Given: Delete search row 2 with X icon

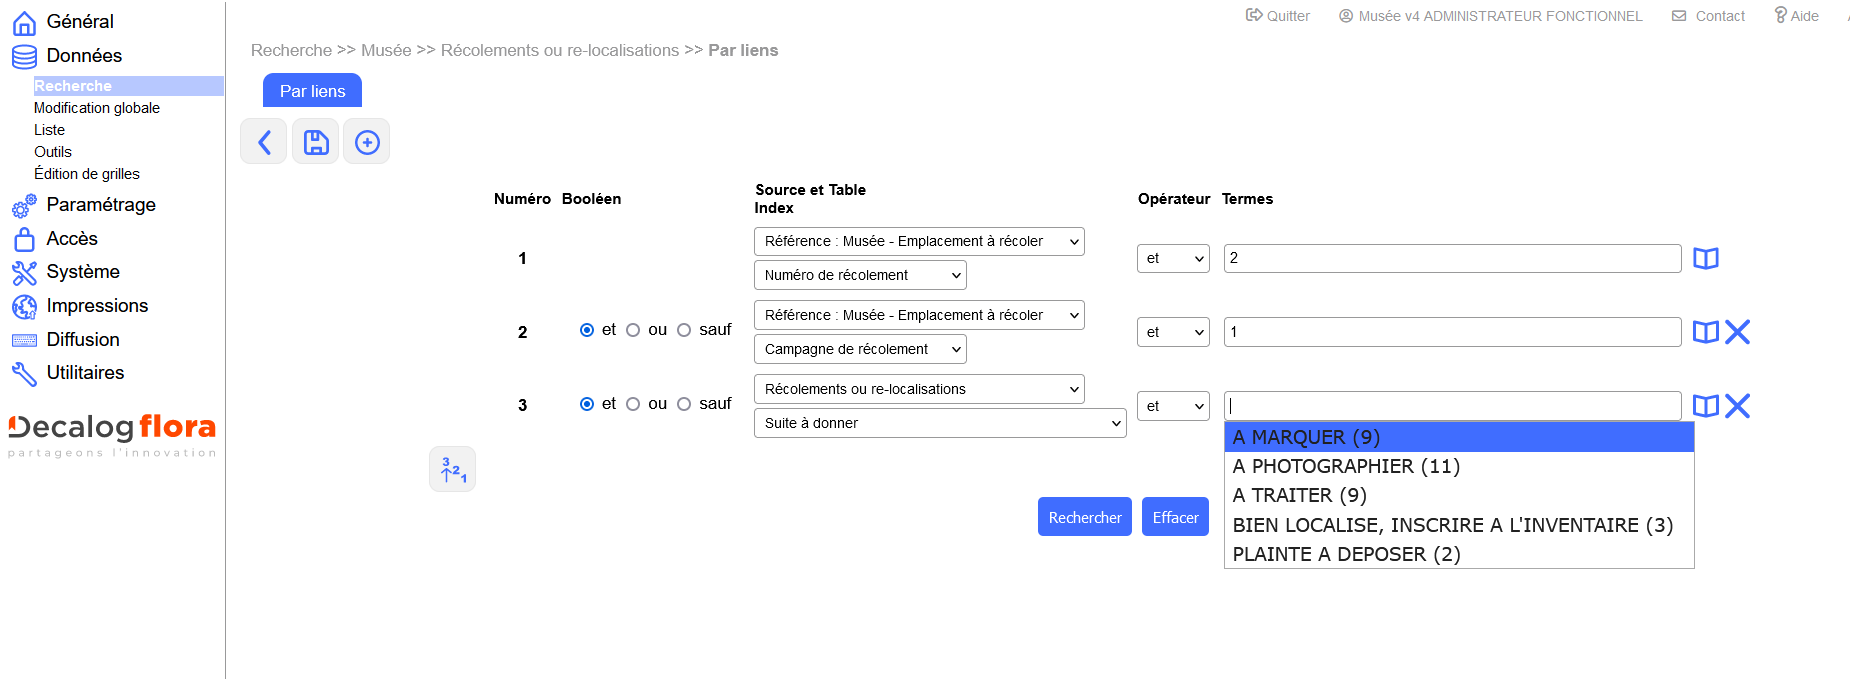Looking at the screenshot, I should [x=1738, y=332].
